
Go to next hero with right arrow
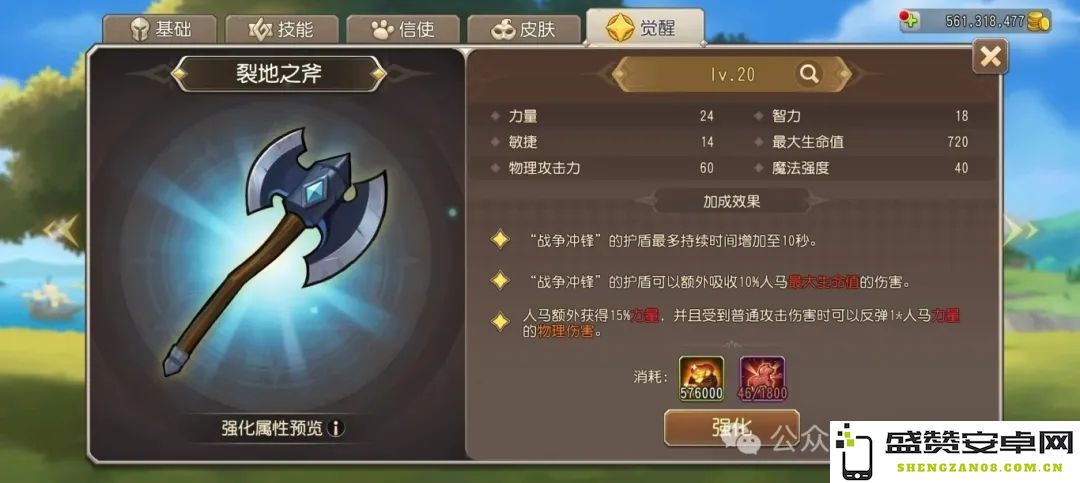click(1019, 230)
